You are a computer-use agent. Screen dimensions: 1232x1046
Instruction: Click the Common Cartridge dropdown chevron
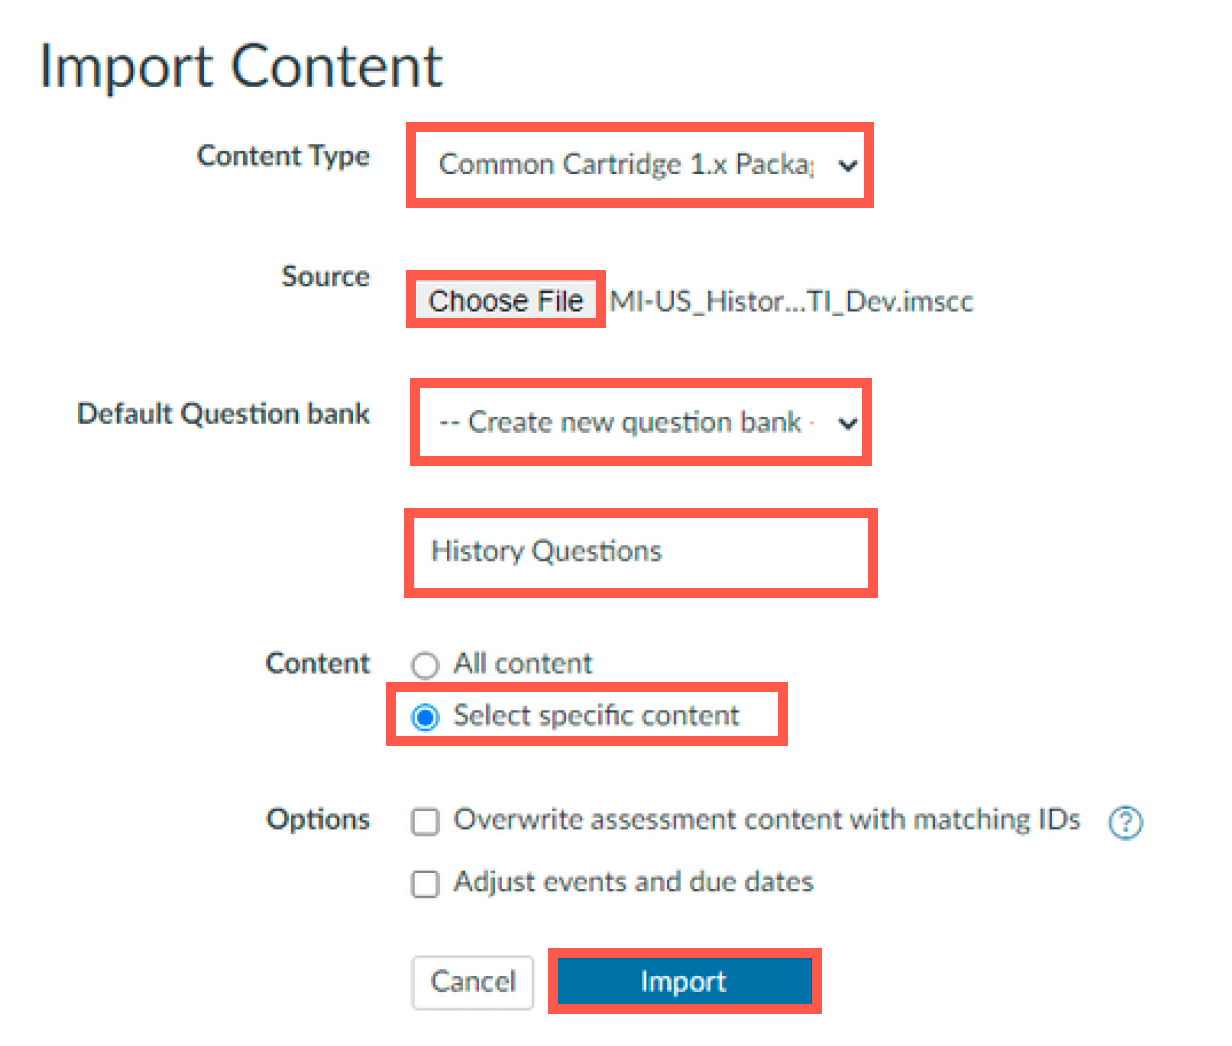(x=845, y=165)
